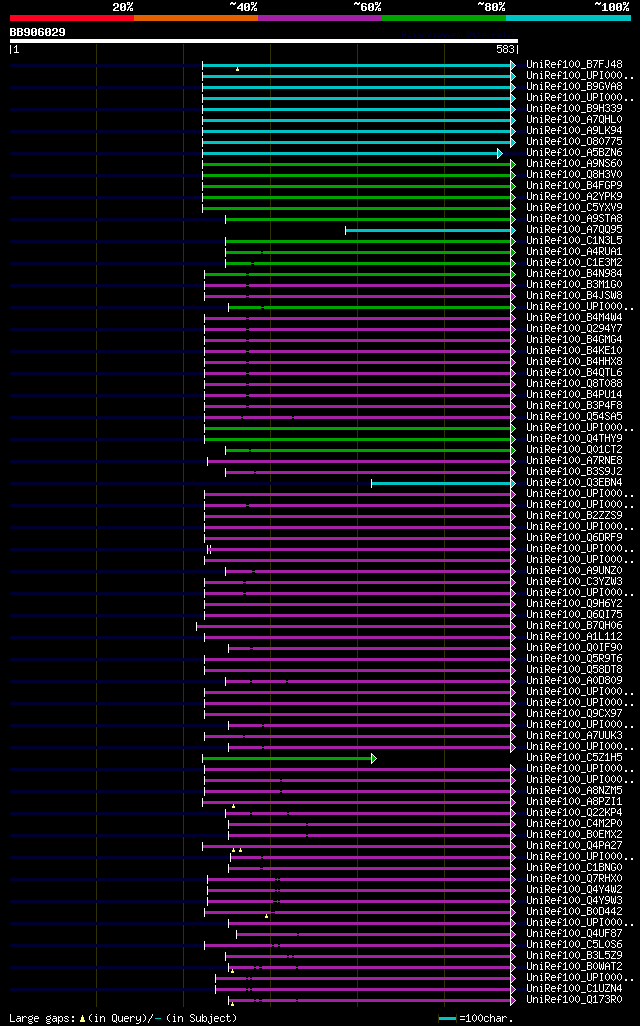The height and width of the screenshot is (1026, 640).
Task: Select the query name BB906029
Action: [37, 32]
